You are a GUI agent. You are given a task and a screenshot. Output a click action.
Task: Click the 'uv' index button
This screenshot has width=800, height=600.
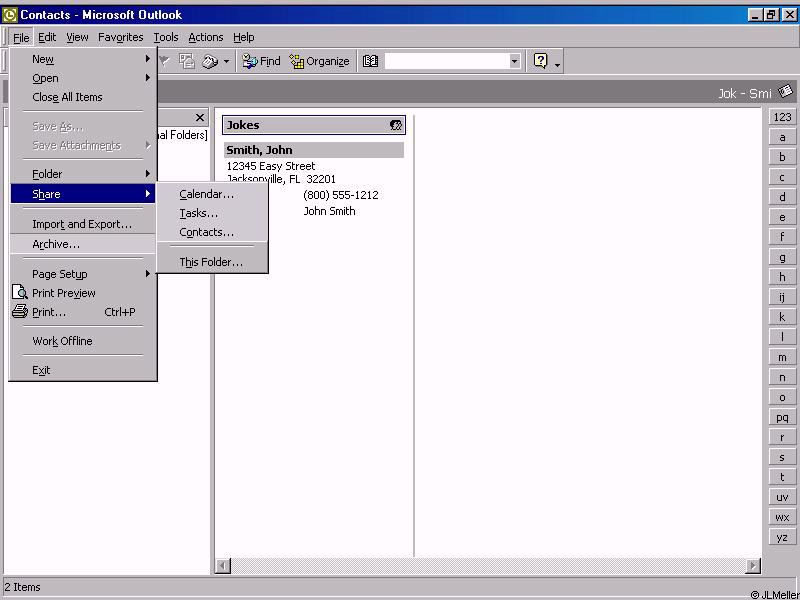pyautogui.click(x=782, y=497)
